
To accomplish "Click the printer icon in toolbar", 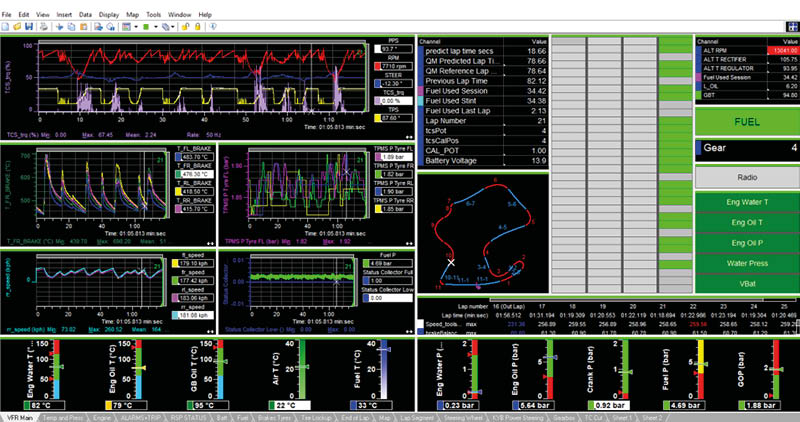I will 44,27.
